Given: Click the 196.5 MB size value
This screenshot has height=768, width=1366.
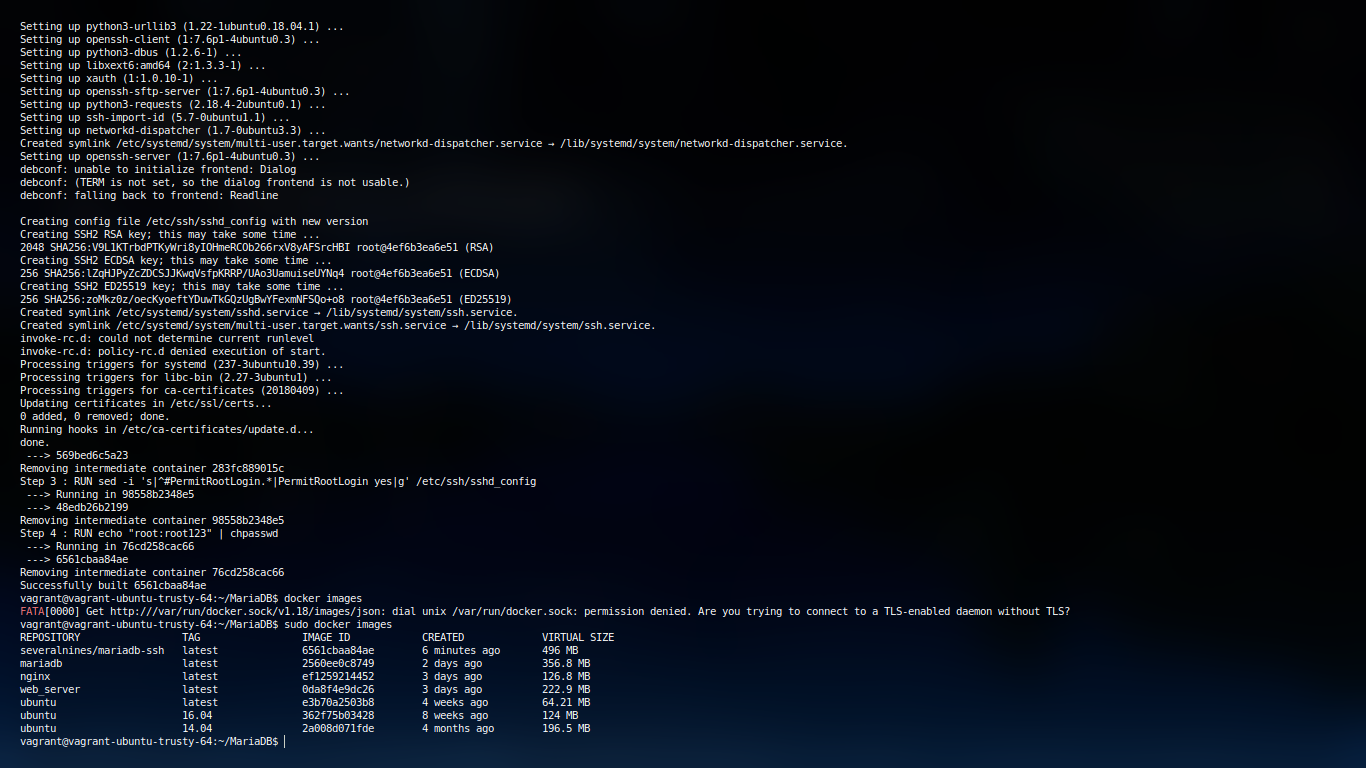Looking at the screenshot, I should pyautogui.click(x=566, y=729).
